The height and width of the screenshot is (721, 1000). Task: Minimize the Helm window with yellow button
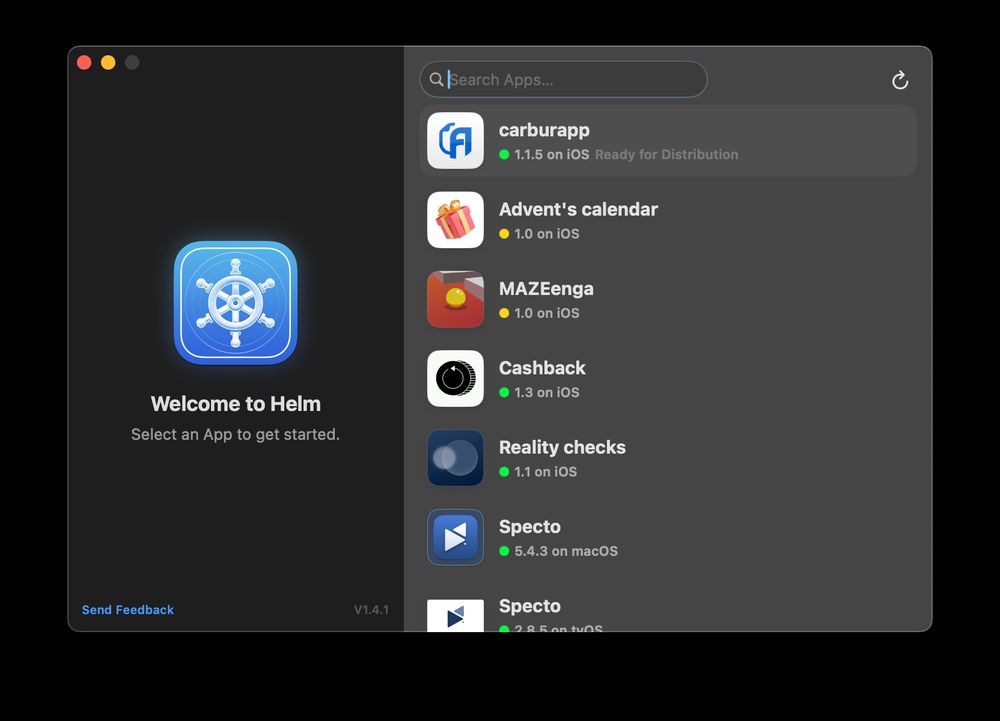pyautogui.click(x=108, y=62)
